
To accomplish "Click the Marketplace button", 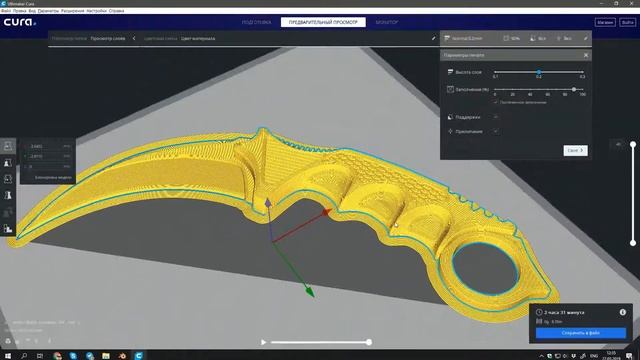I will pos(605,22).
